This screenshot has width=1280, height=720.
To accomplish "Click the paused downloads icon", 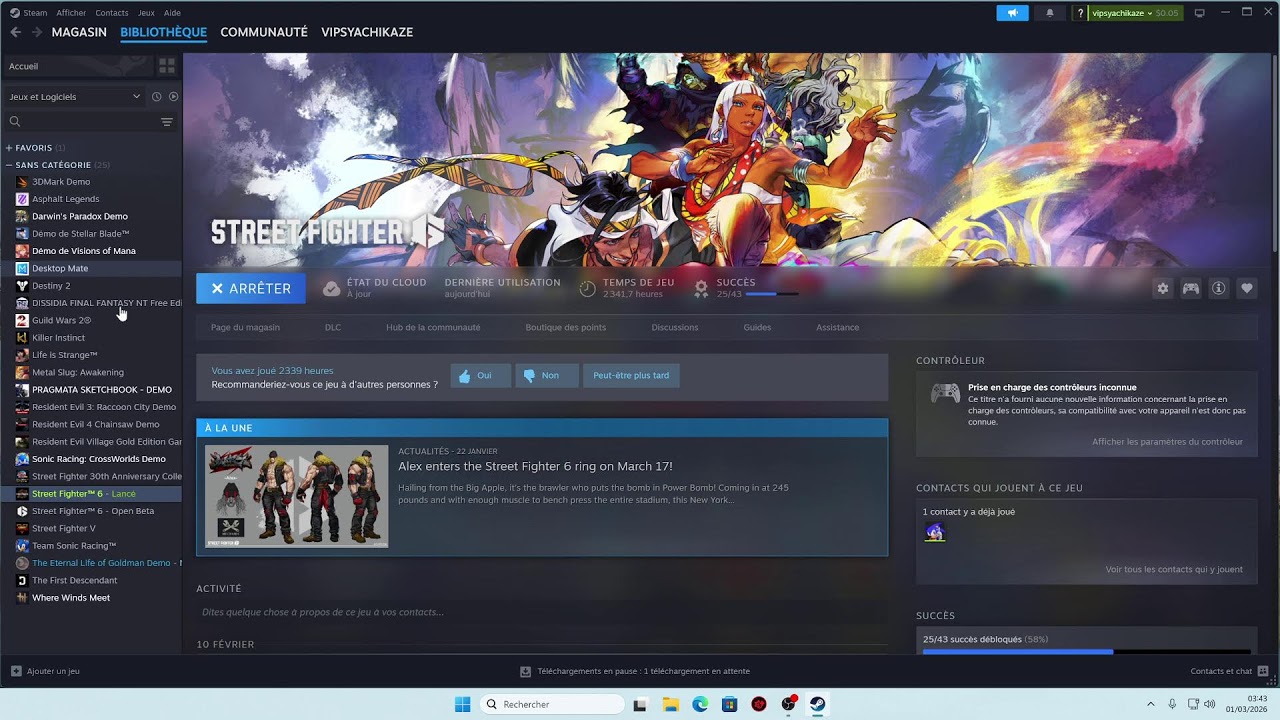I will tap(526, 671).
